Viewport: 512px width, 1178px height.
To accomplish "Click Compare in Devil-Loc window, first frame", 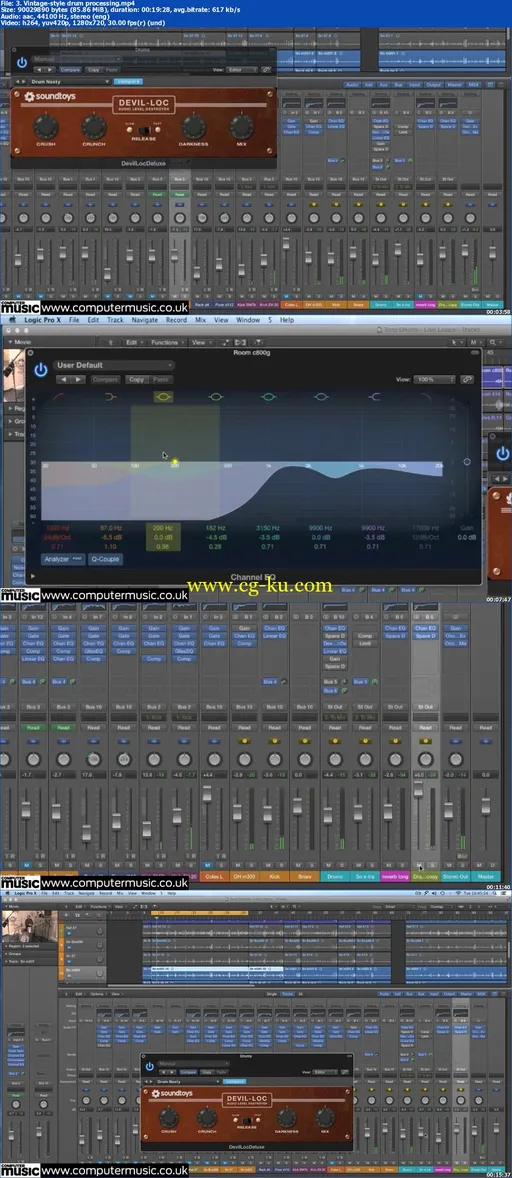I will click(70, 69).
